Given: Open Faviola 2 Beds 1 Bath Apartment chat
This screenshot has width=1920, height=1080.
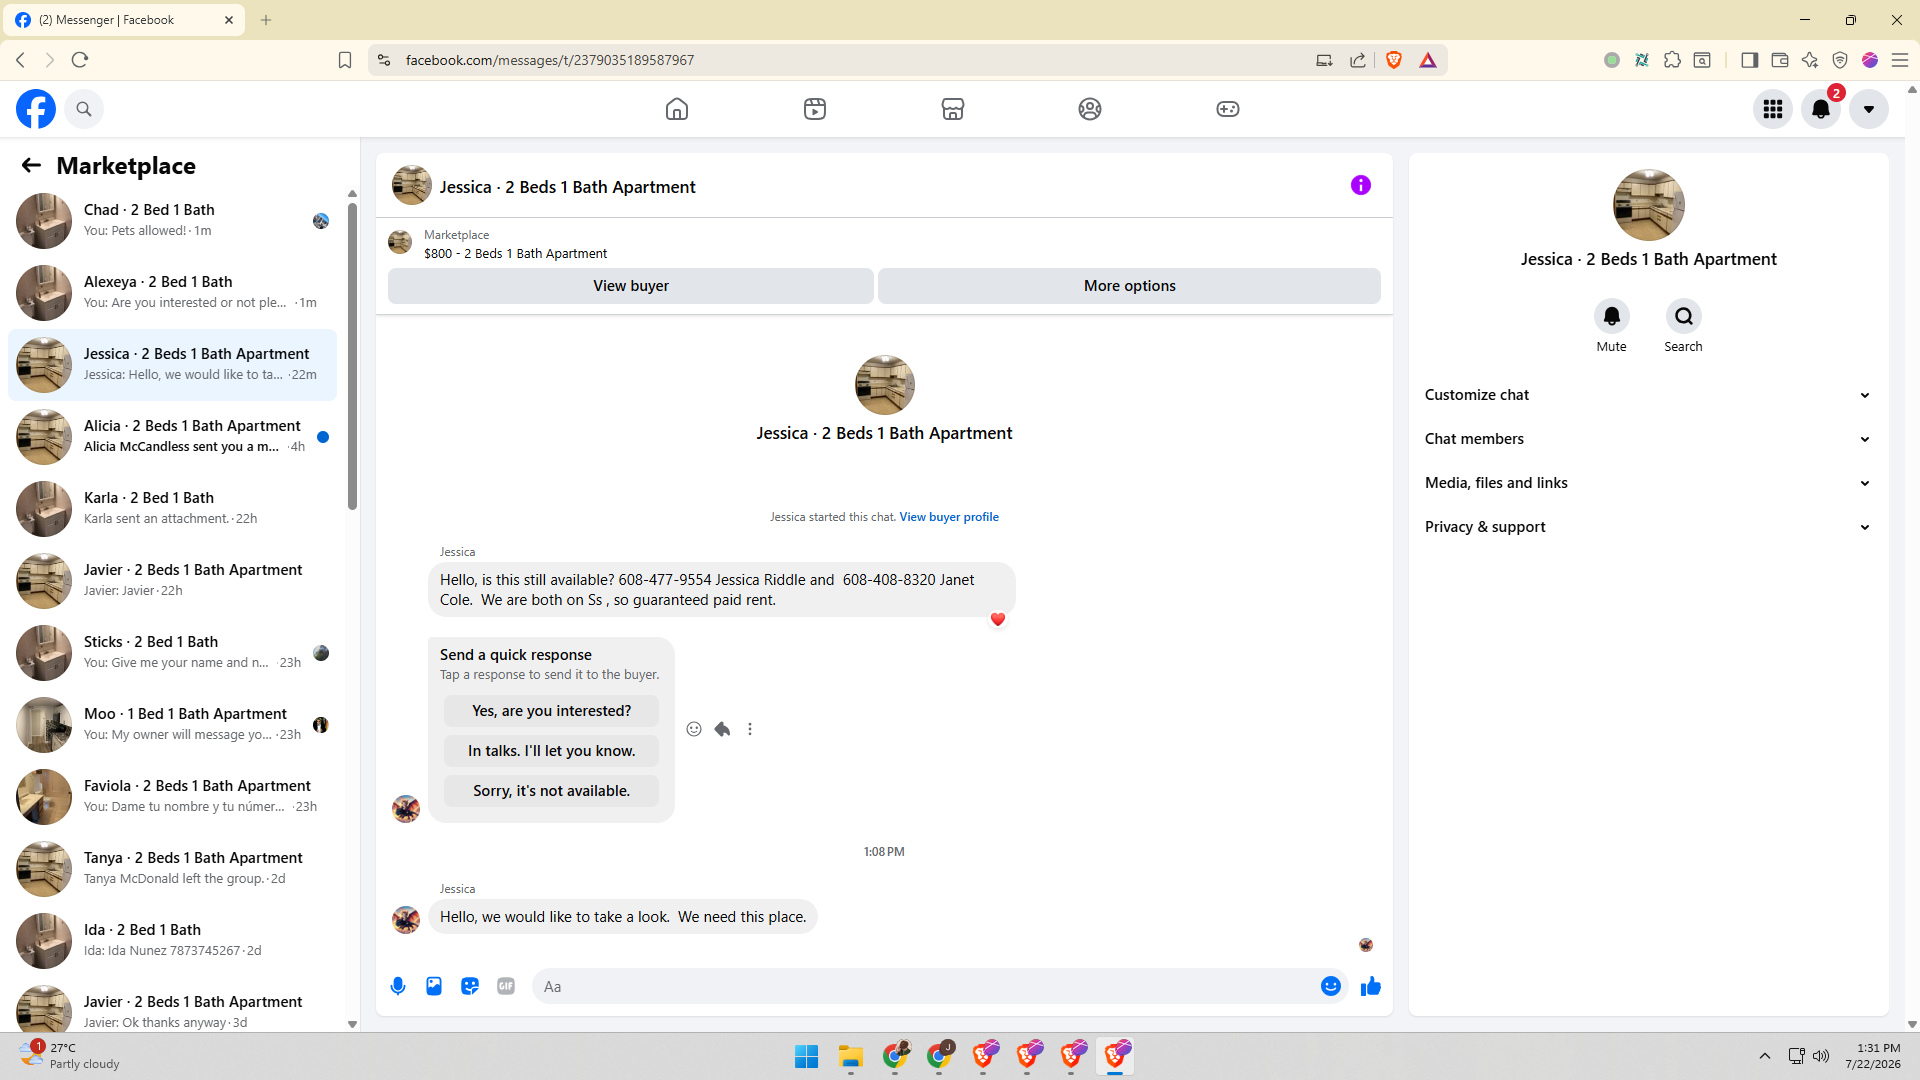Looking at the screenshot, I should pyautogui.click(x=173, y=797).
